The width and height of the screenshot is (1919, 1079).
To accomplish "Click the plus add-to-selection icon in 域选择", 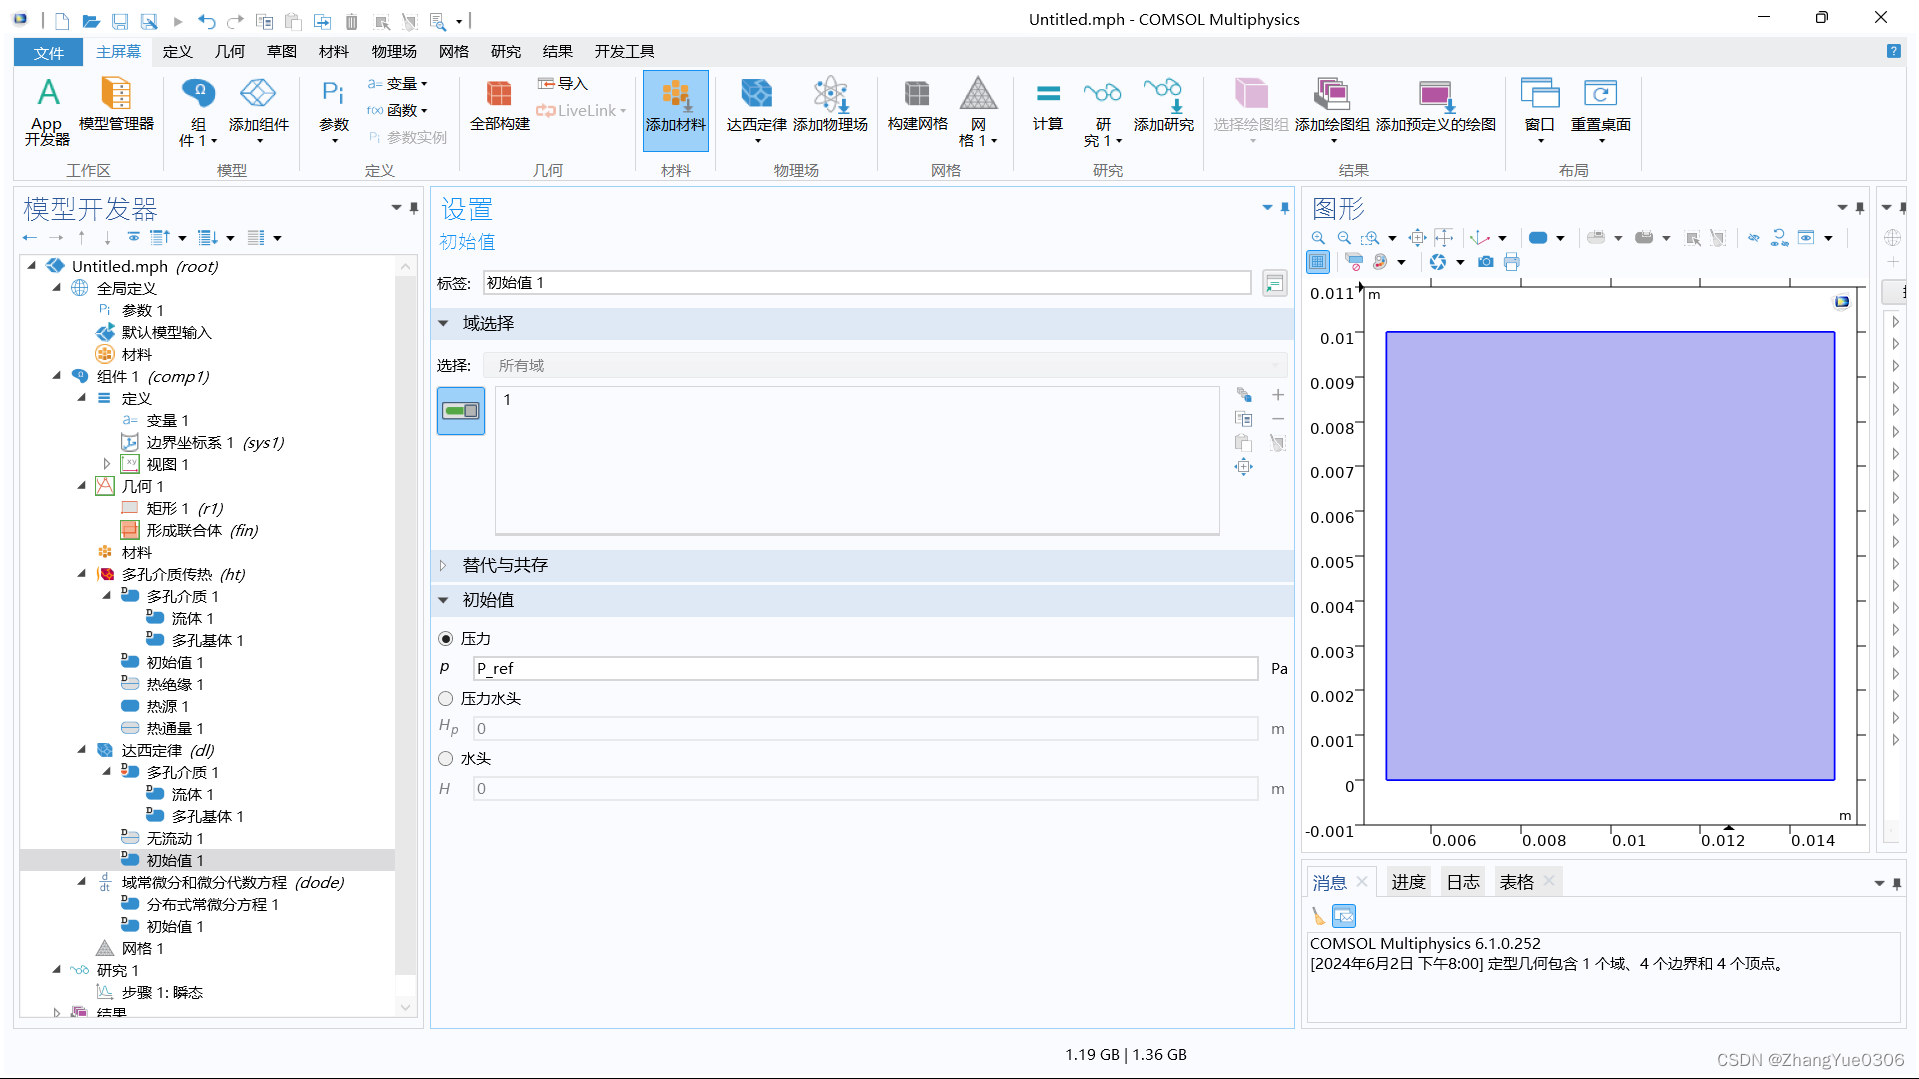I will (1278, 395).
